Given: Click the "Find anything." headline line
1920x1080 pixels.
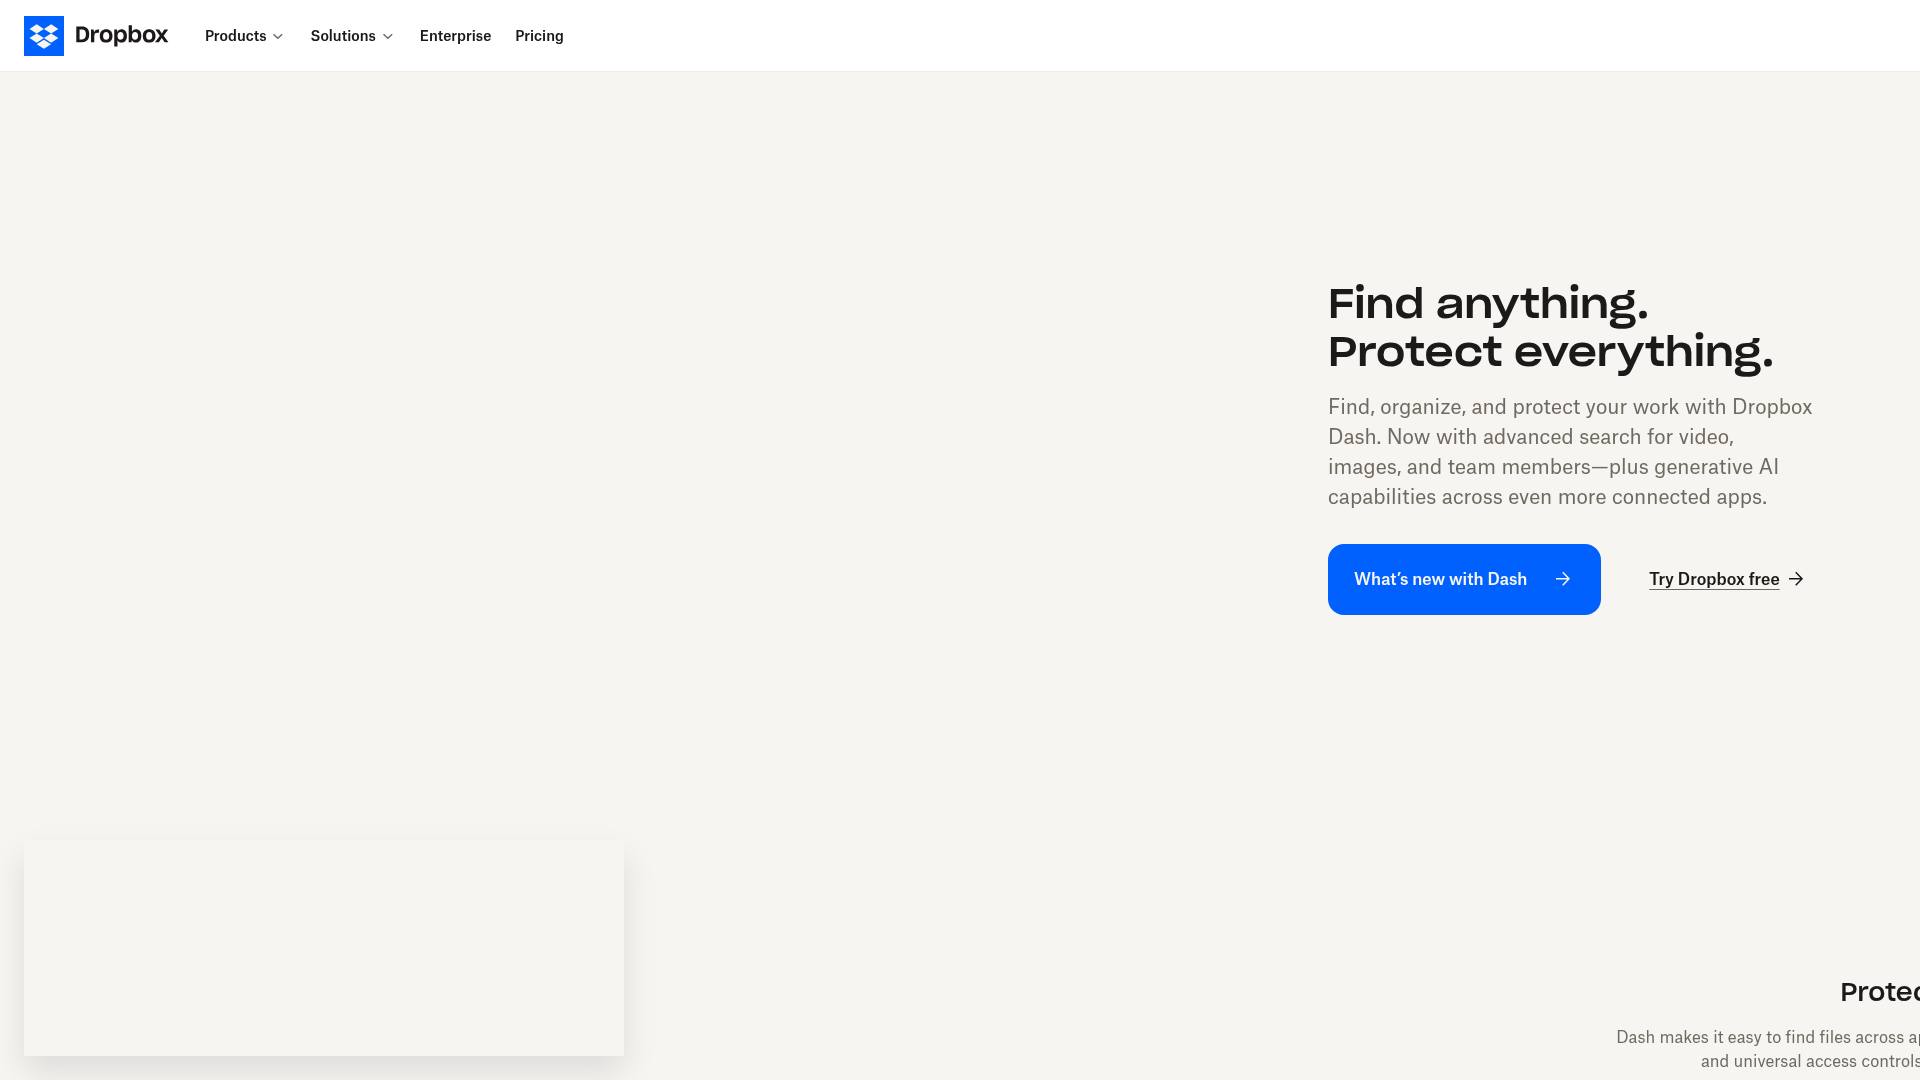Looking at the screenshot, I should (1487, 304).
